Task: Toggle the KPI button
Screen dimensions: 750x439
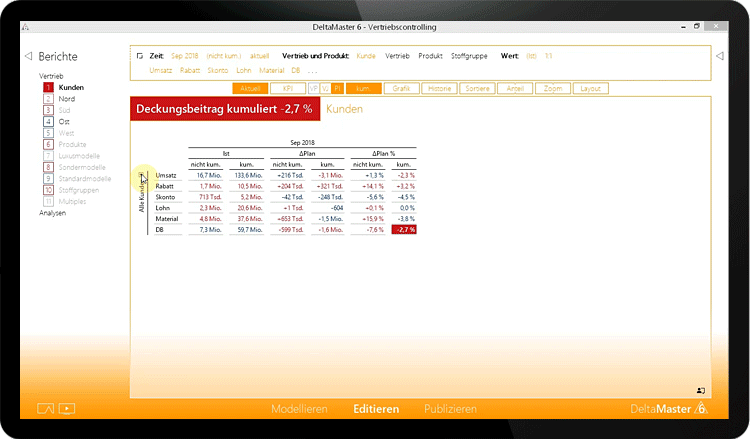Action: coord(288,88)
